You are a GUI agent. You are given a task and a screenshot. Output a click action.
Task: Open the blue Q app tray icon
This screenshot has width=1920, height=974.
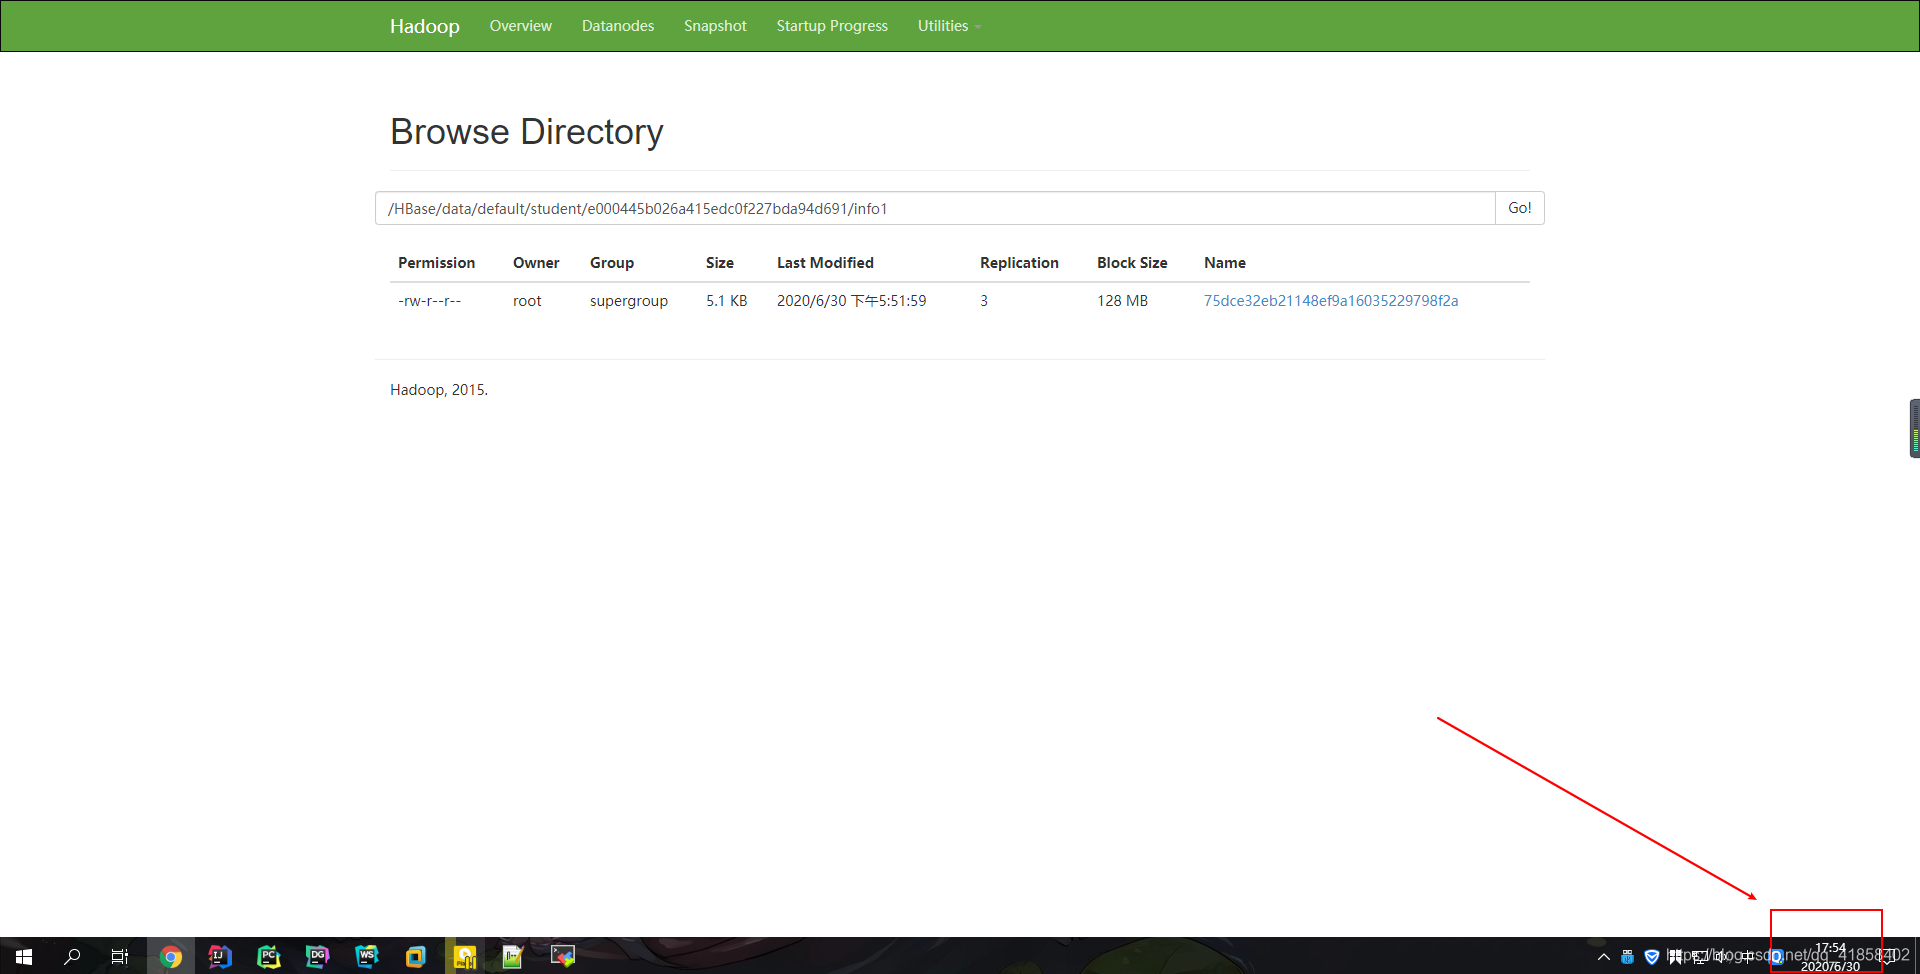(1776, 957)
